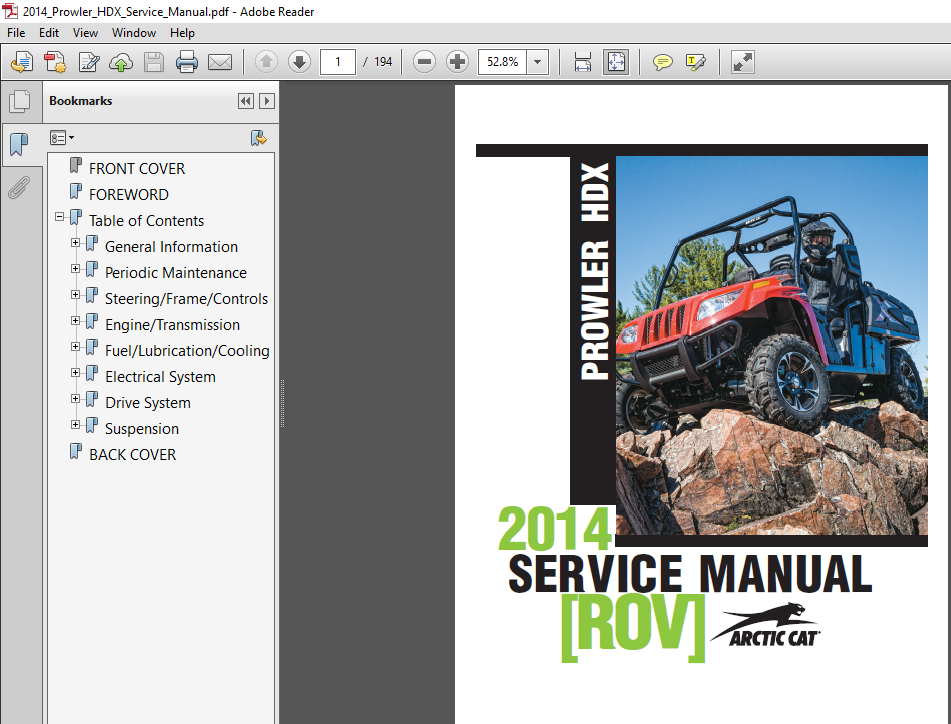
Task: Click the Convert file to PDF toolbar icon
Action: pos(55,62)
